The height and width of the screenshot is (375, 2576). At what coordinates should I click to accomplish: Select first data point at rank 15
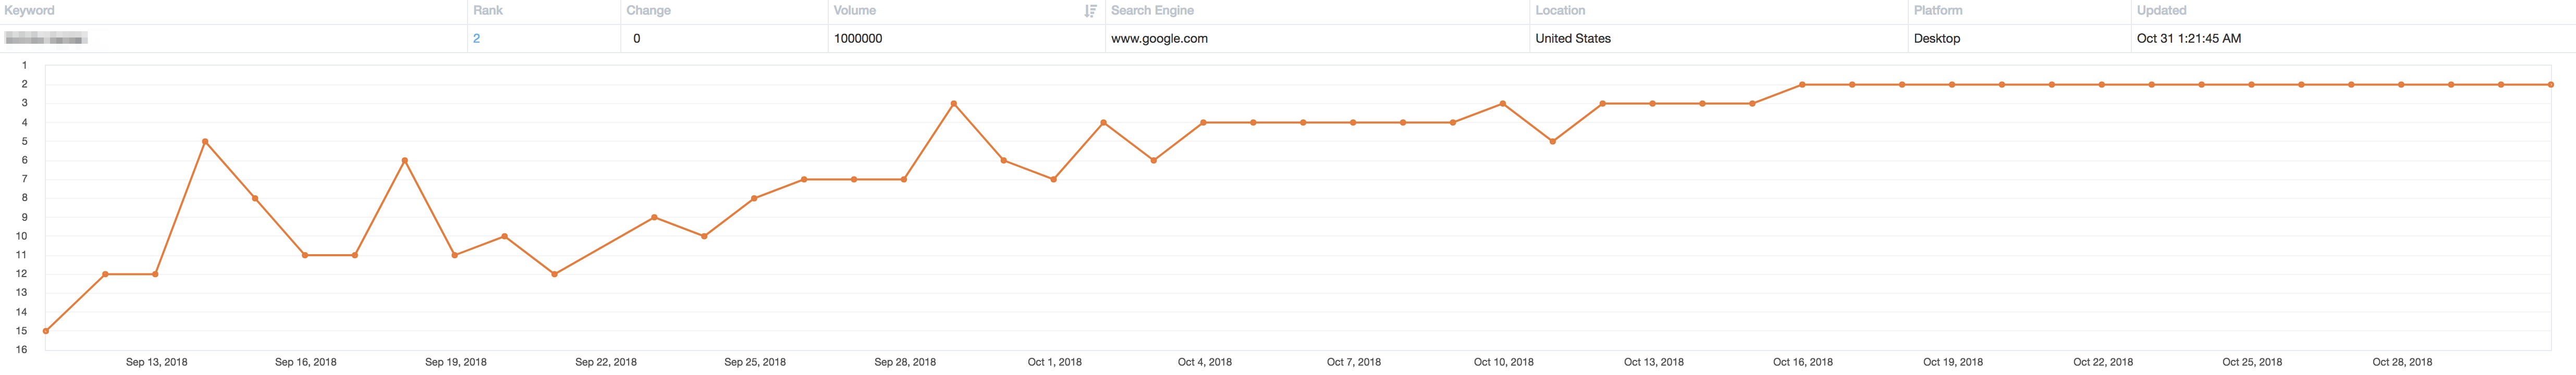tap(46, 331)
